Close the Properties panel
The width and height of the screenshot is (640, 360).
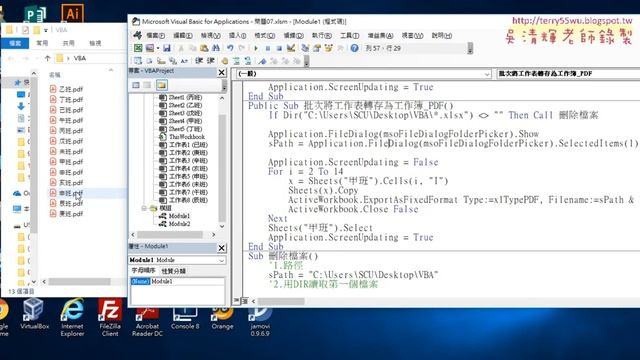click(221, 248)
